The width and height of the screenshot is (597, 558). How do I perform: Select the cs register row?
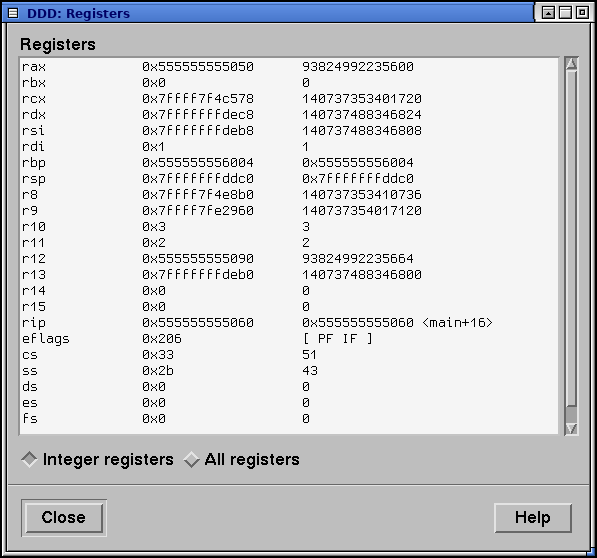[289, 354]
